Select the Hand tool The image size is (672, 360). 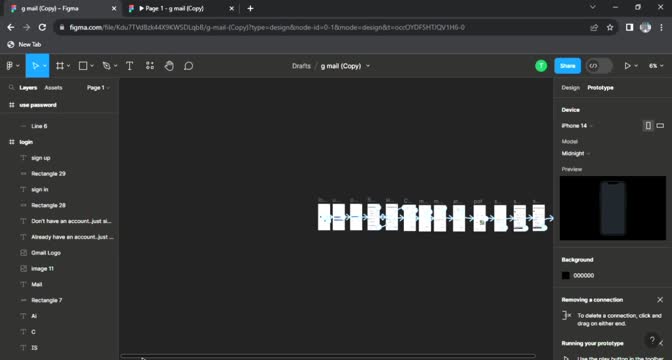pyautogui.click(x=169, y=66)
